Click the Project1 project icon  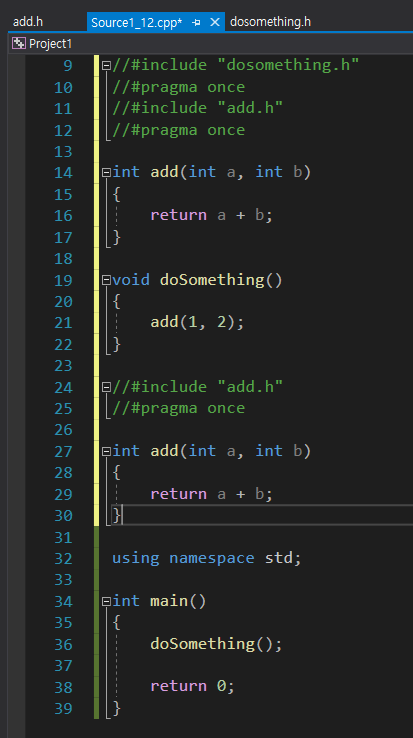tap(19, 44)
